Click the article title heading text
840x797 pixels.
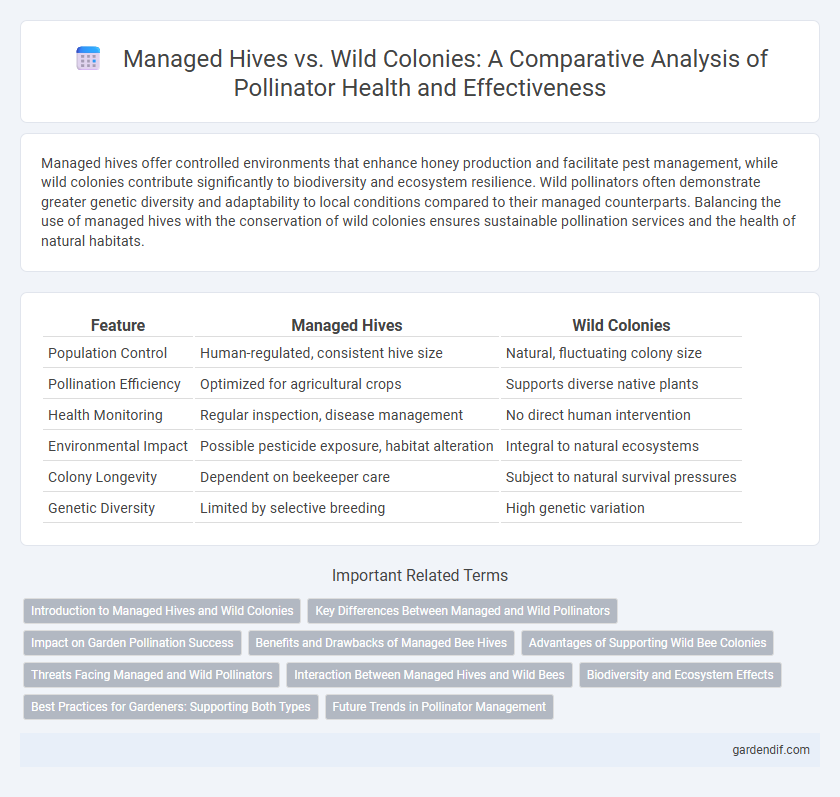[x=445, y=73]
